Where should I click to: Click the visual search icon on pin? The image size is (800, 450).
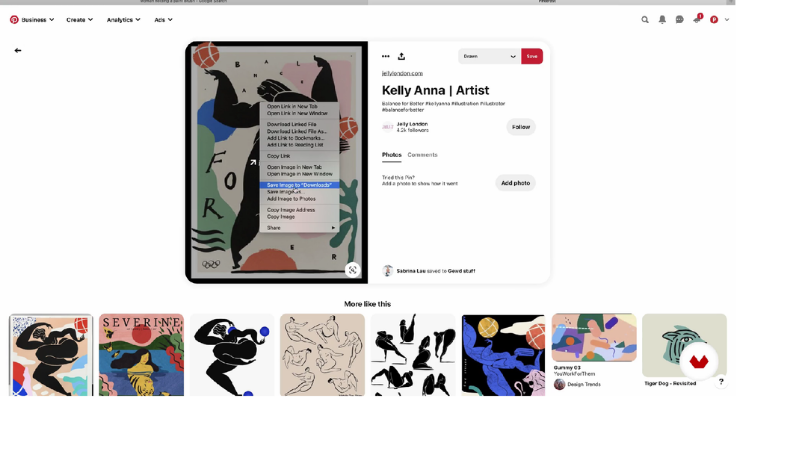(353, 270)
